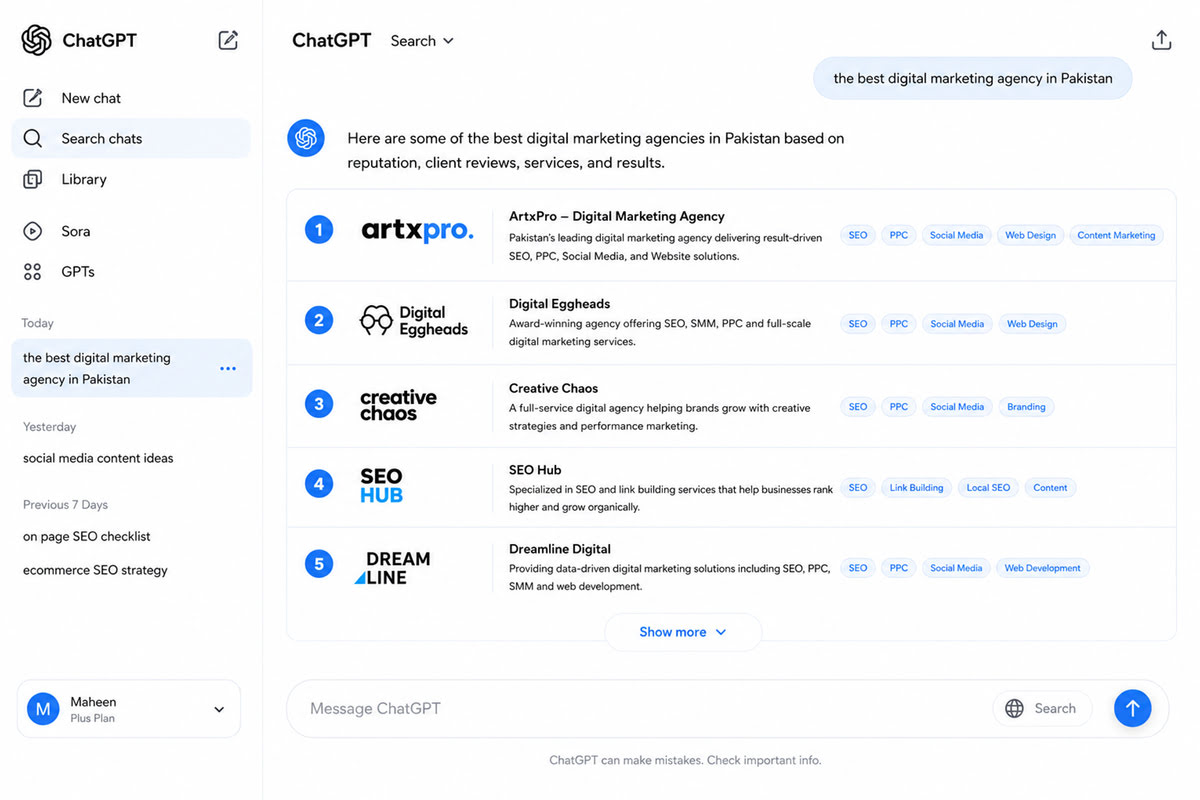
Task: Open options menu for the current chat
Action: [228, 368]
